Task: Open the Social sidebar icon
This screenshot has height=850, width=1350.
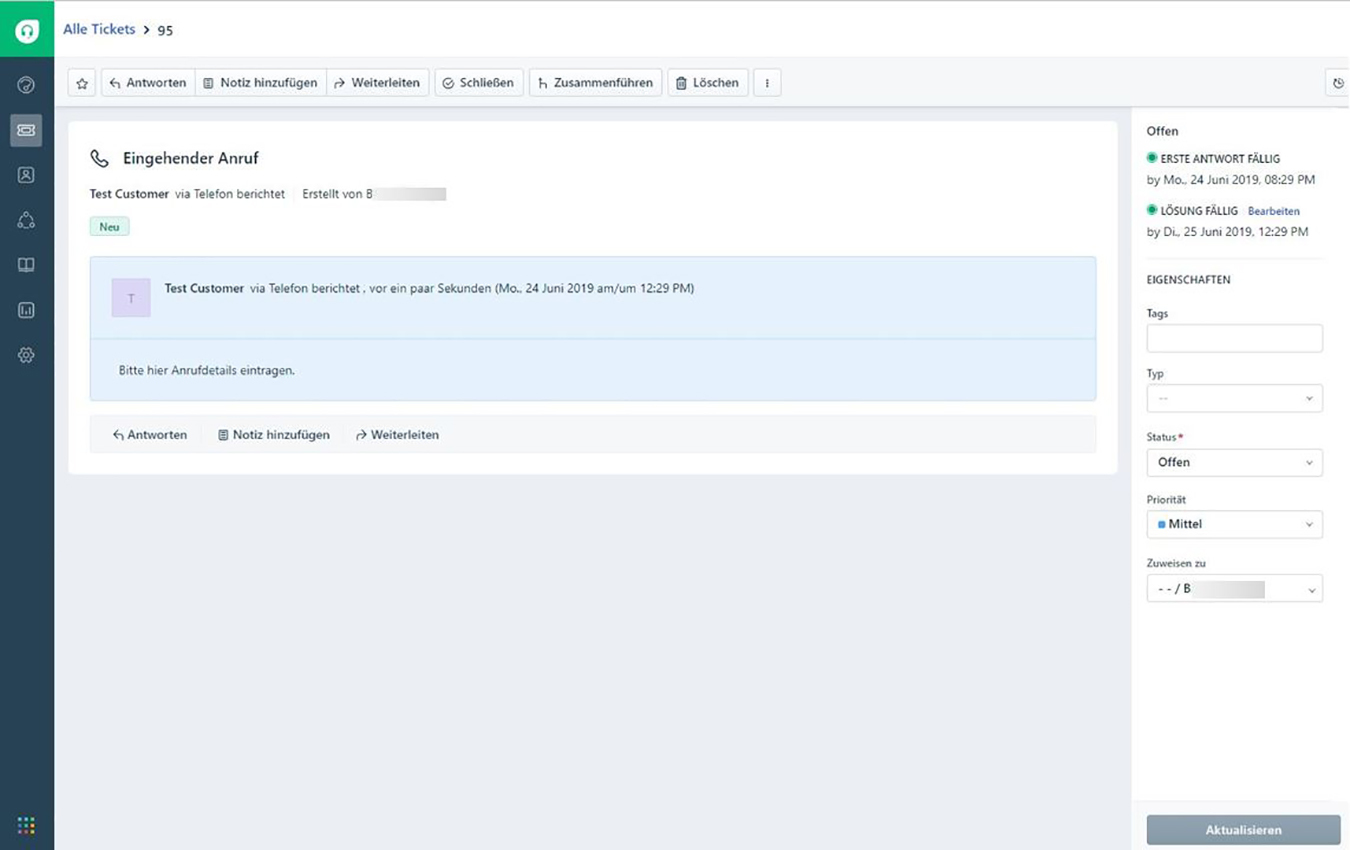Action: tap(27, 220)
